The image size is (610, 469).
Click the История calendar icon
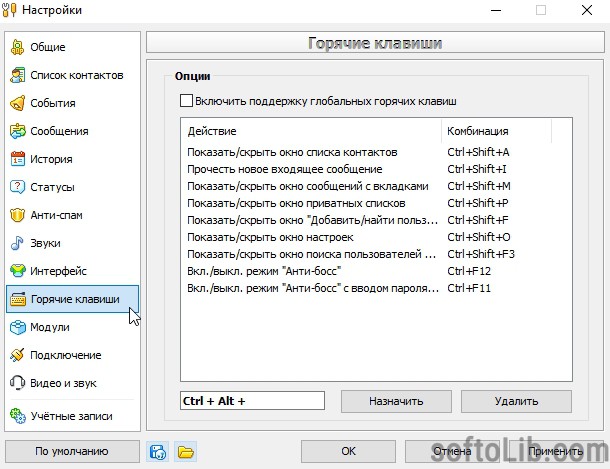[18, 159]
